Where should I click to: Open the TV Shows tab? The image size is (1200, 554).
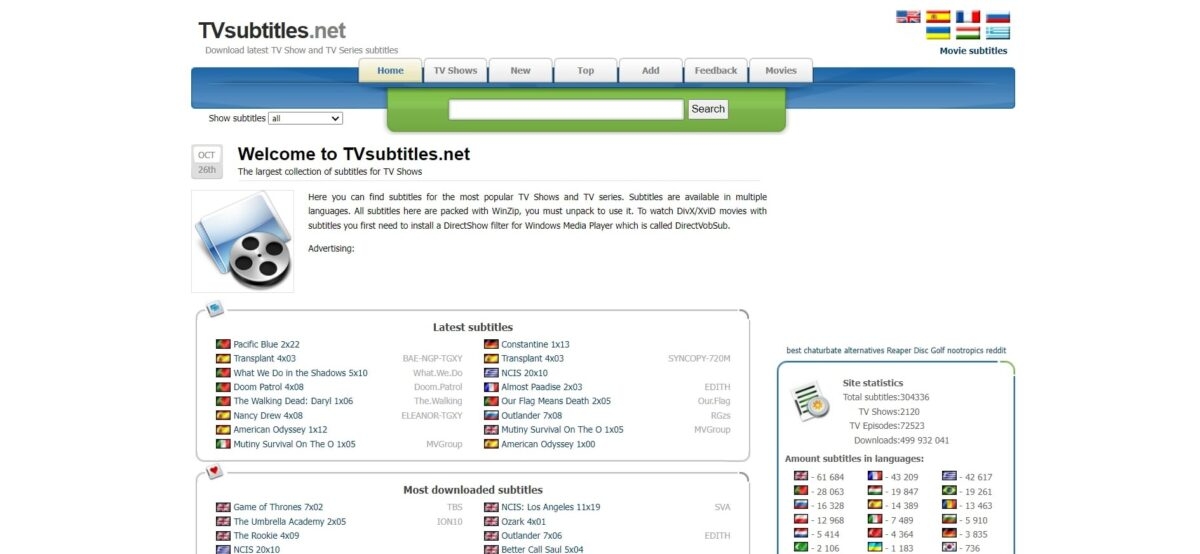point(455,71)
